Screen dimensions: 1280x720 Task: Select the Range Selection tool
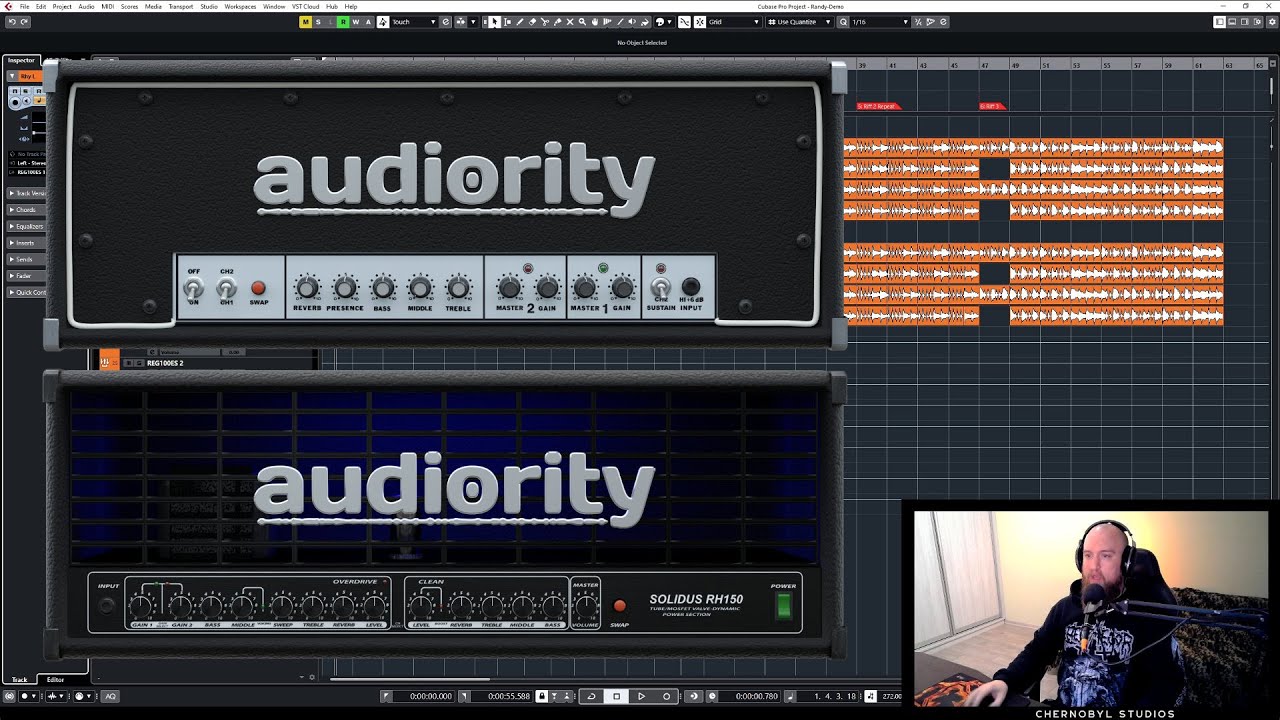(507, 22)
